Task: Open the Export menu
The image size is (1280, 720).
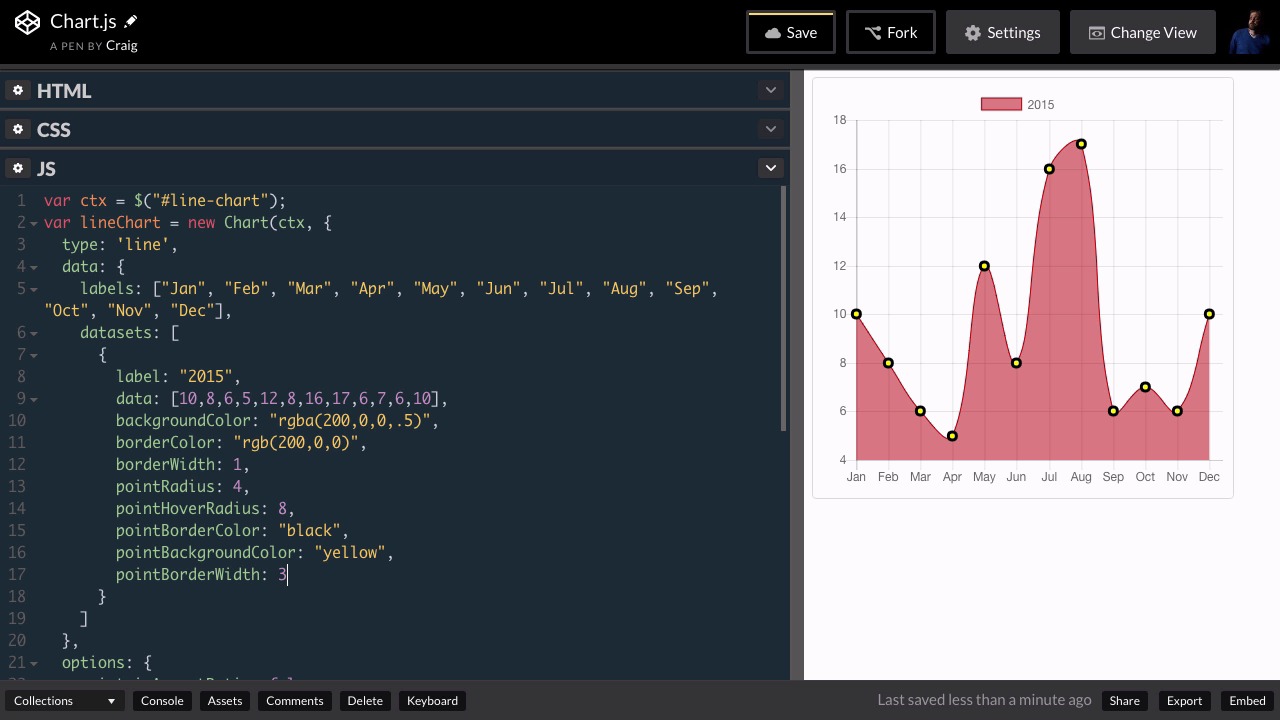Action: 1185,701
